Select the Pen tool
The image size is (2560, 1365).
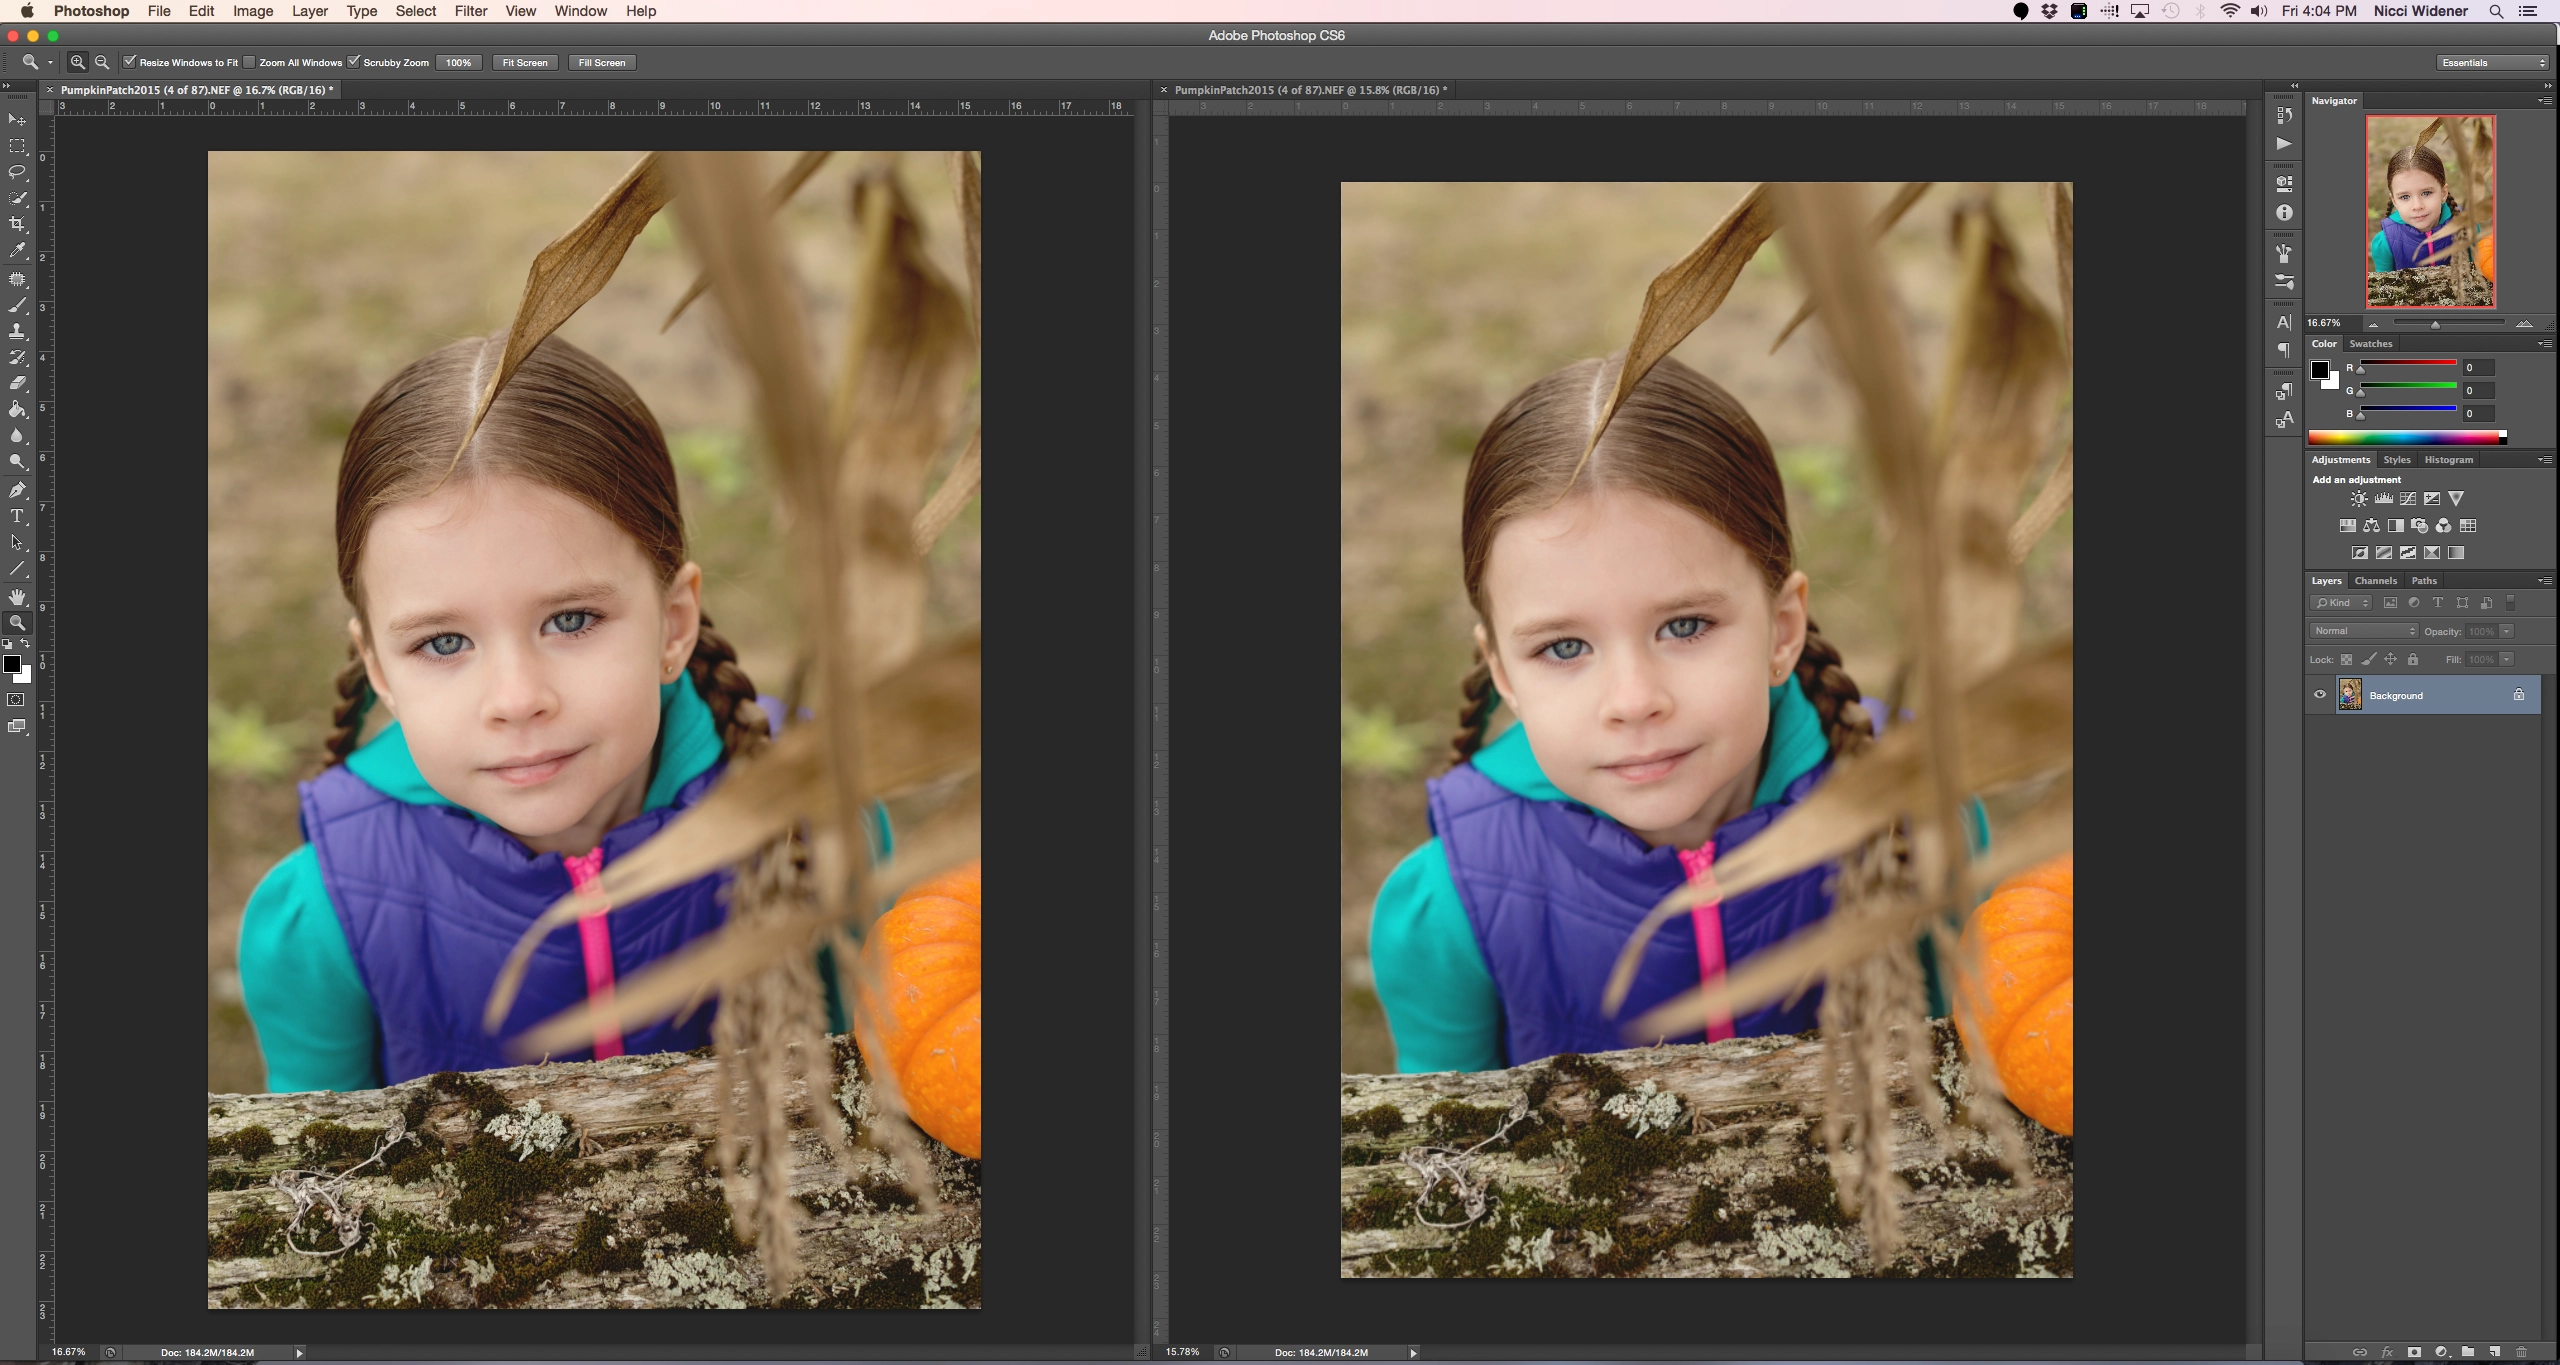17,490
